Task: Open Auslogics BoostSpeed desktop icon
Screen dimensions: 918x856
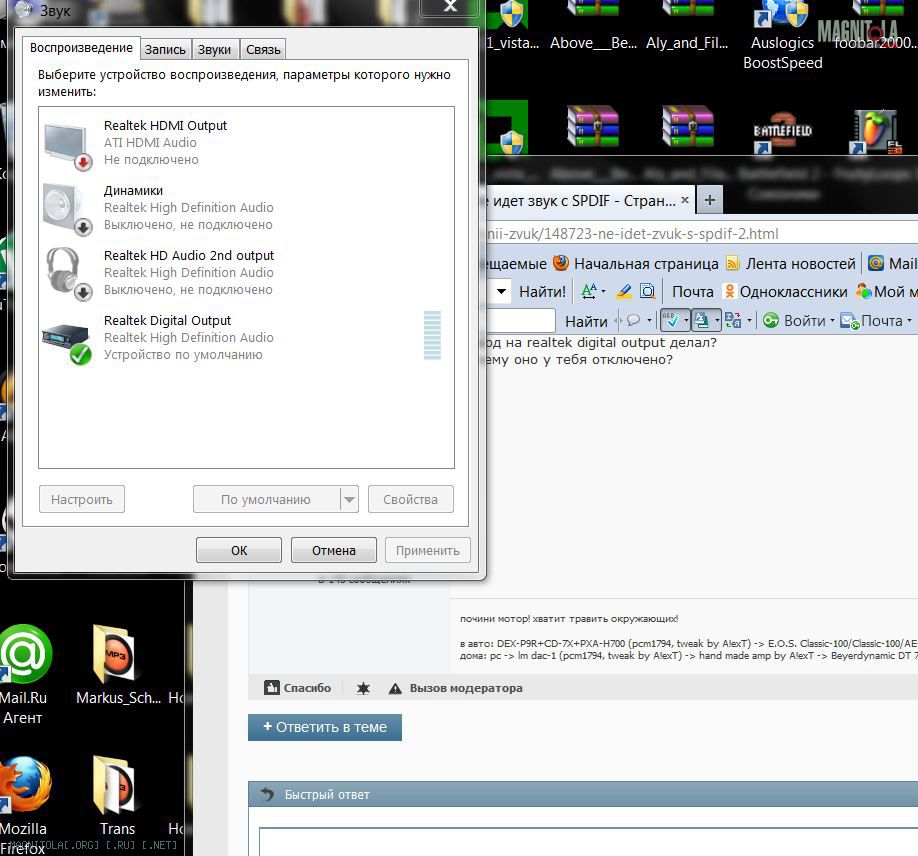Action: [782, 35]
